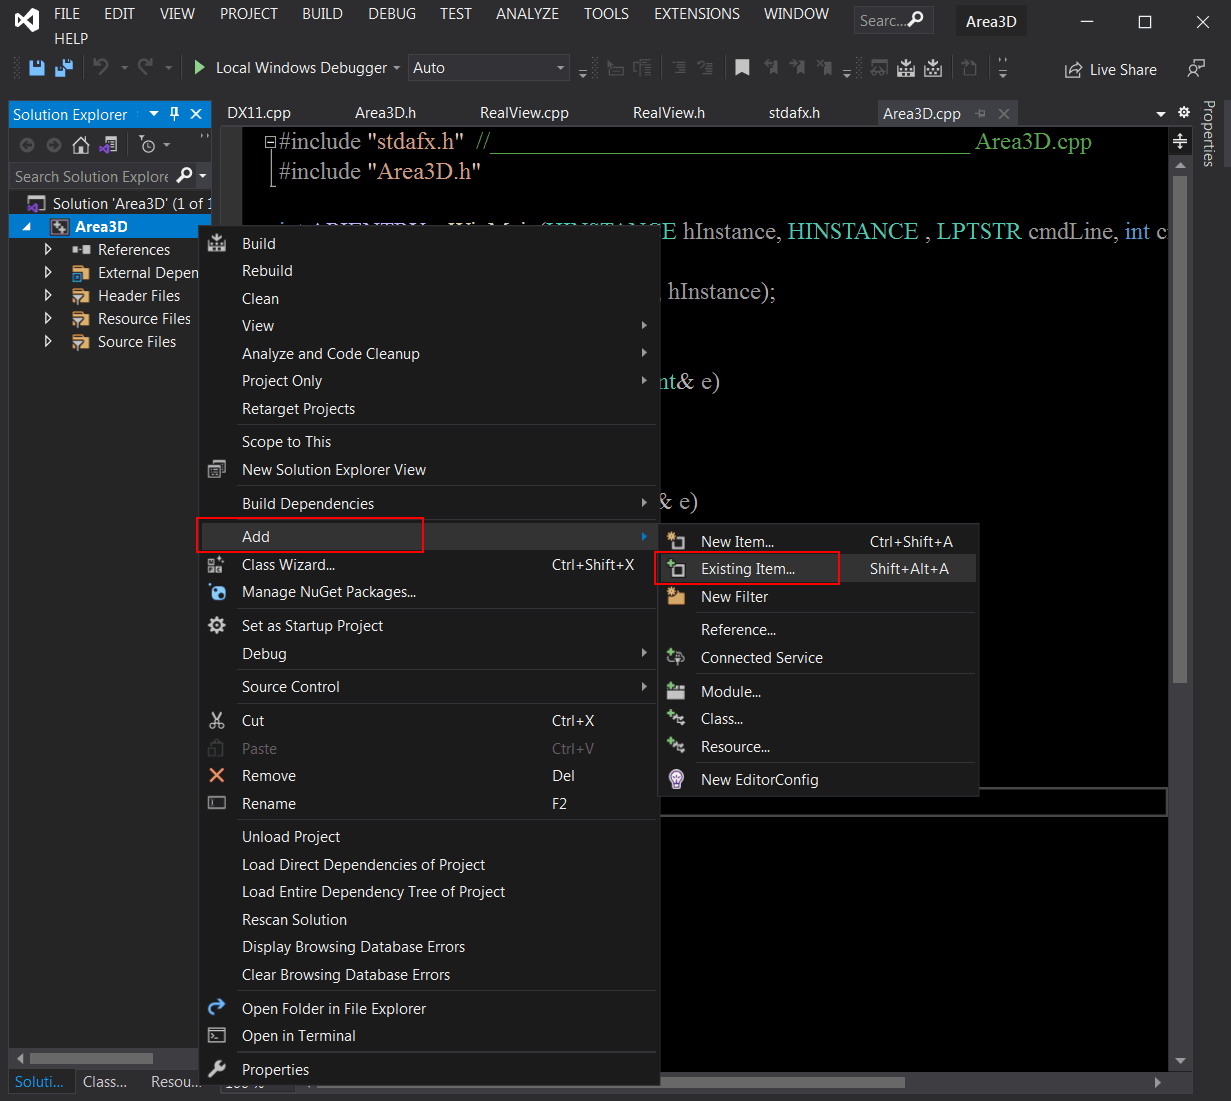1231x1101 pixels.
Task: Open the EDIT menu
Action: click(x=119, y=14)
